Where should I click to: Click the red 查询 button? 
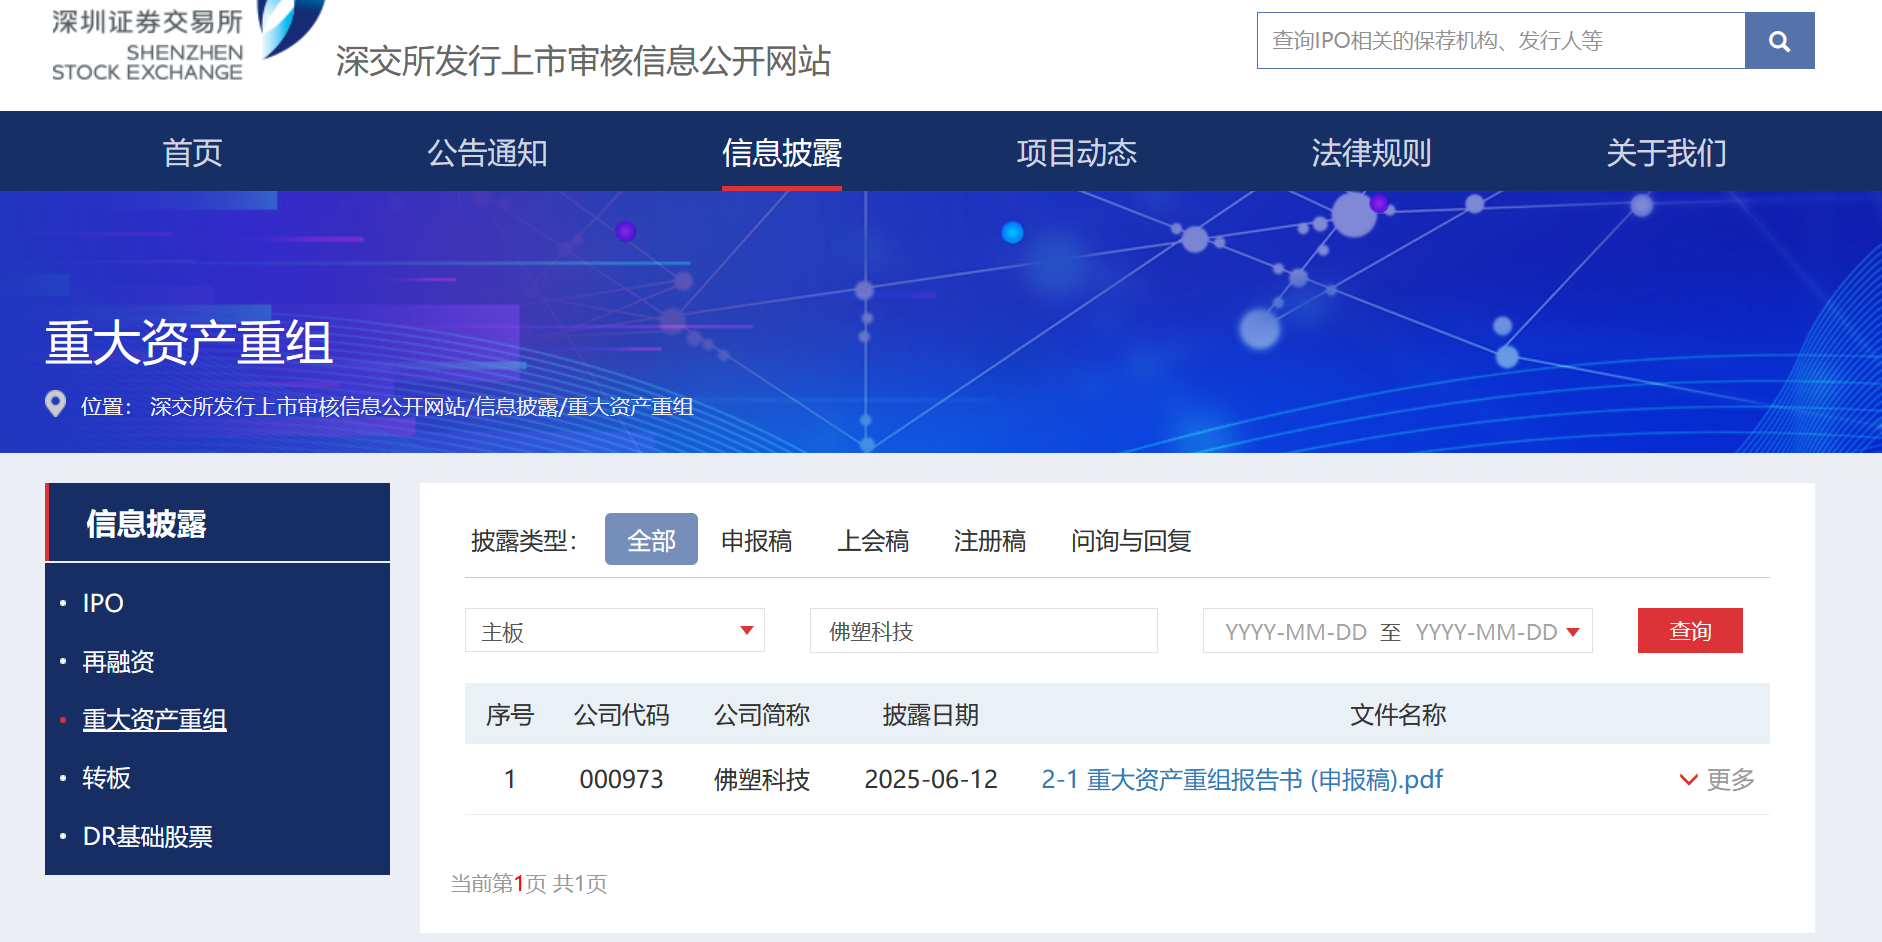[1690, 631]
